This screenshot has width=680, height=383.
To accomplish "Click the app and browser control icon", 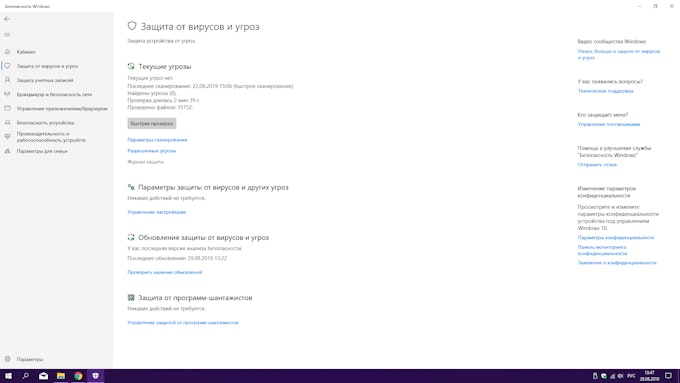I will click(7, 108).
